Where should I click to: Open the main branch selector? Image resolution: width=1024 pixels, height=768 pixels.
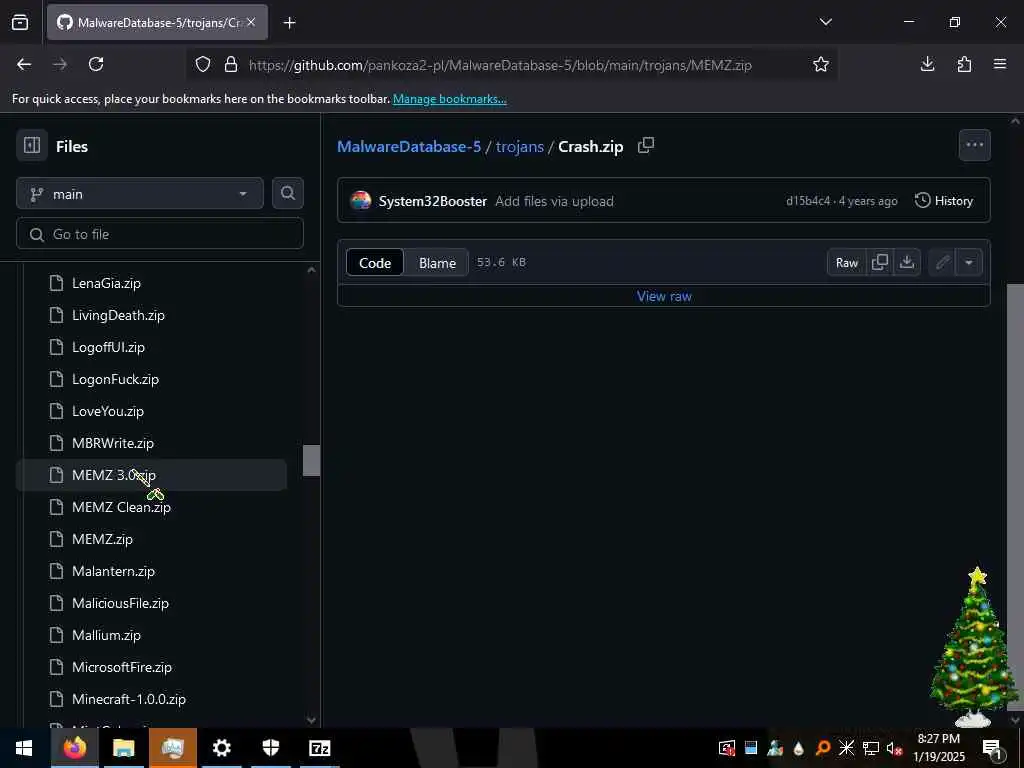click(140, 194)
